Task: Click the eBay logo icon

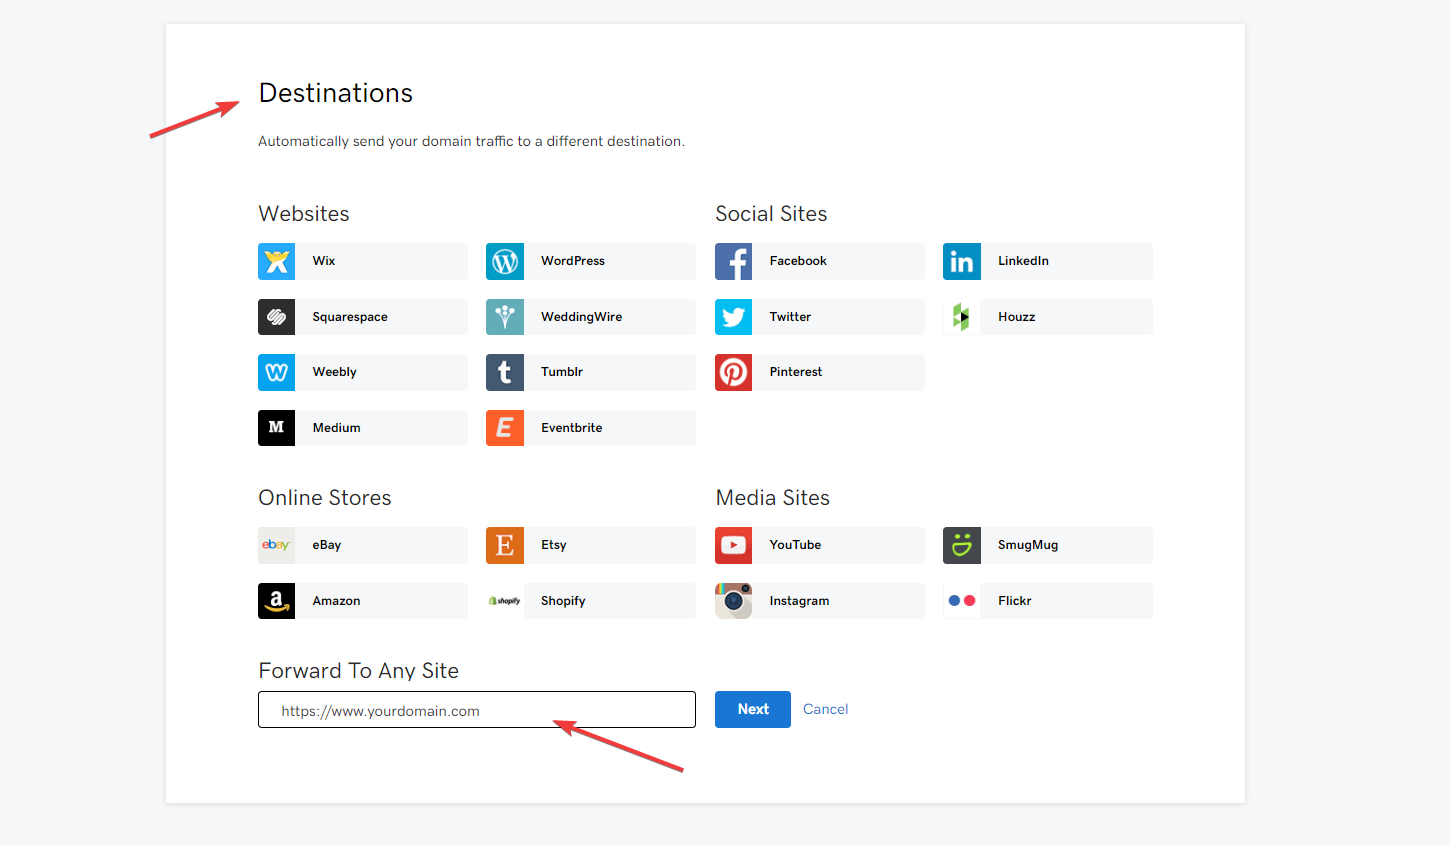Action: [276, 545]
